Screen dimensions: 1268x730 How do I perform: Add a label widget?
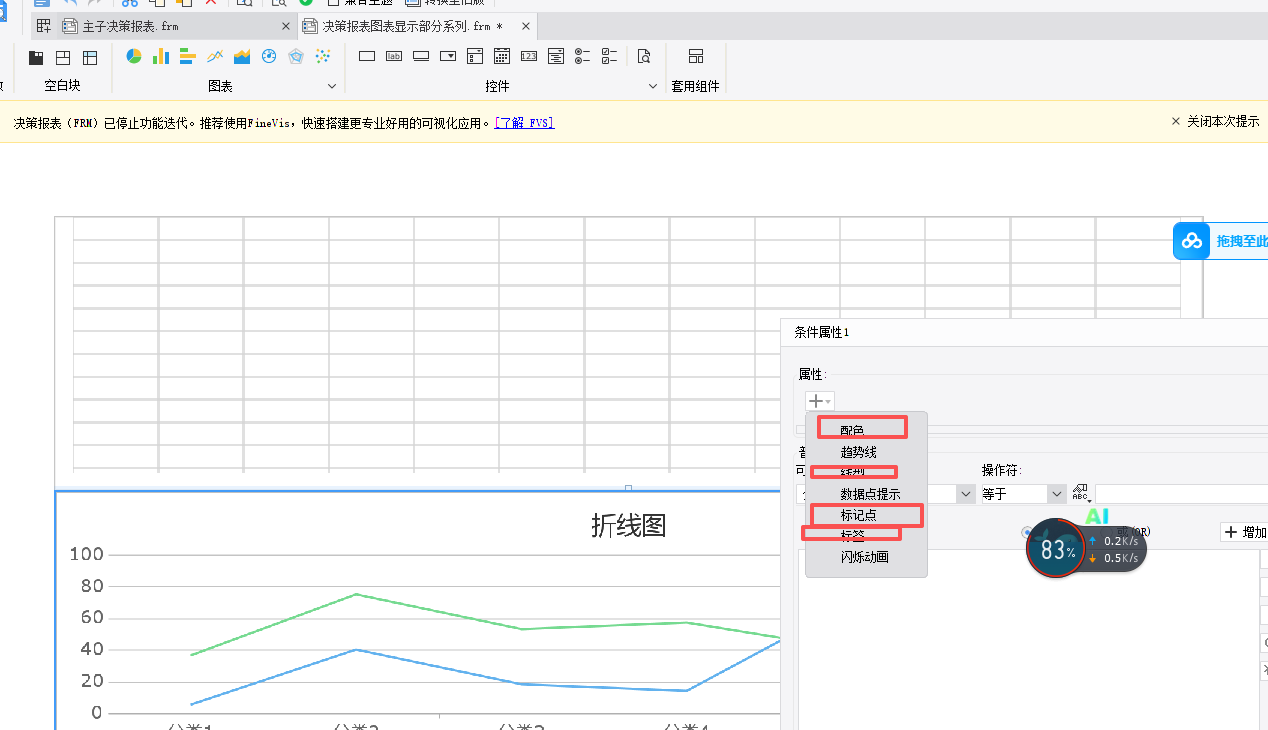[394, 56]
